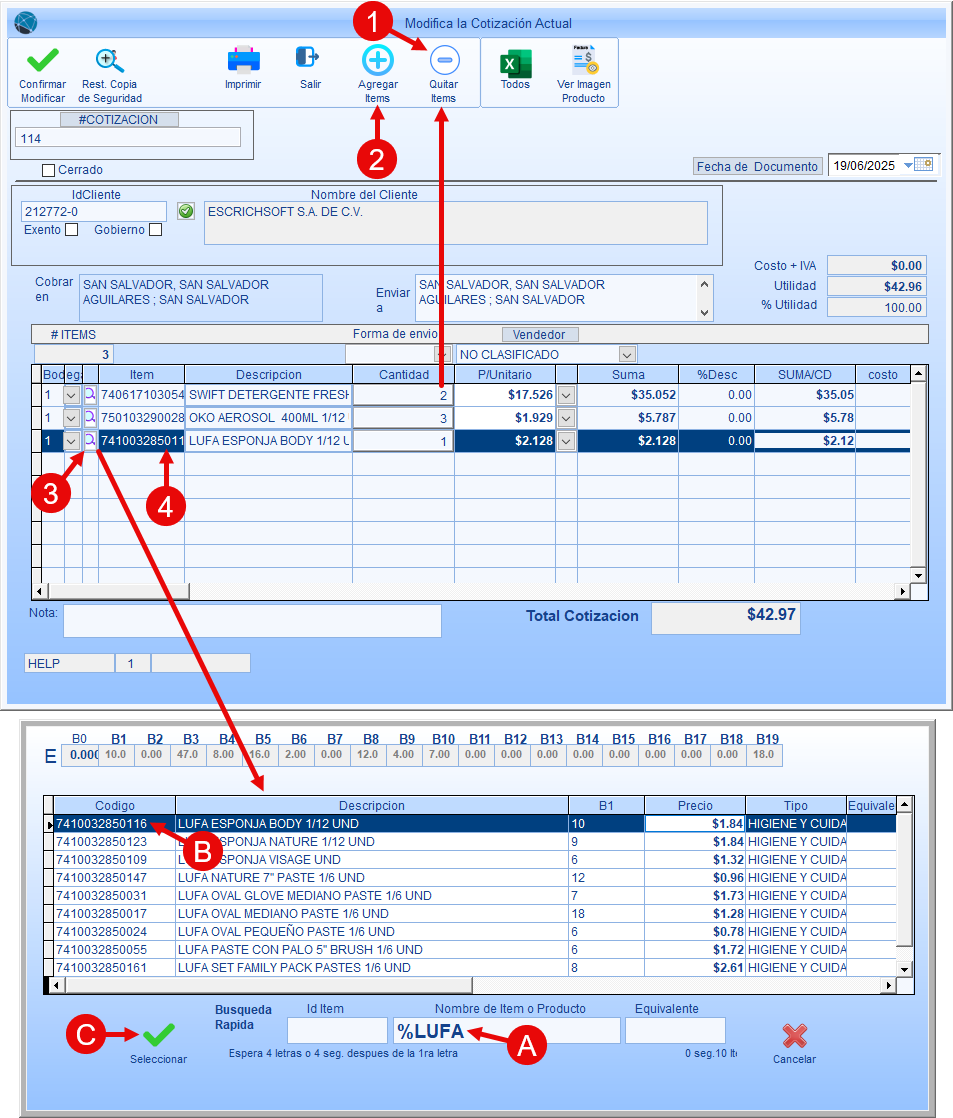Open Forma de envio dropdown
The image size is (953, 1118).
click(x=441, y=354)
